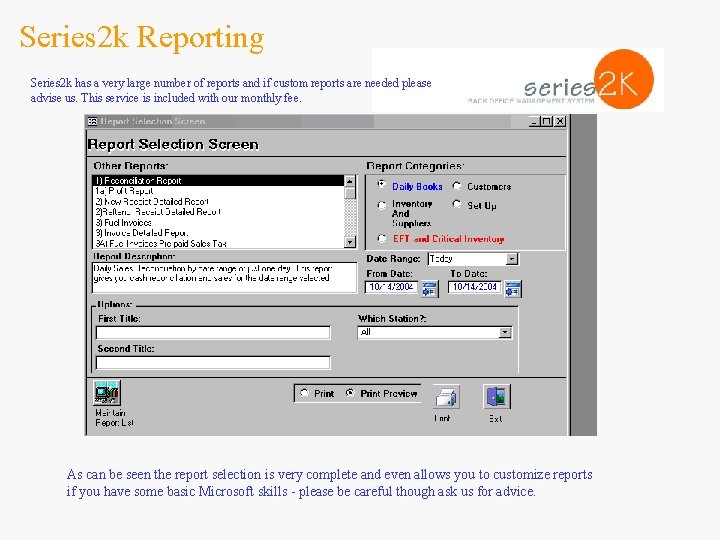
Task: Open the From Date calendar picker icon
Action: point(429,289)
